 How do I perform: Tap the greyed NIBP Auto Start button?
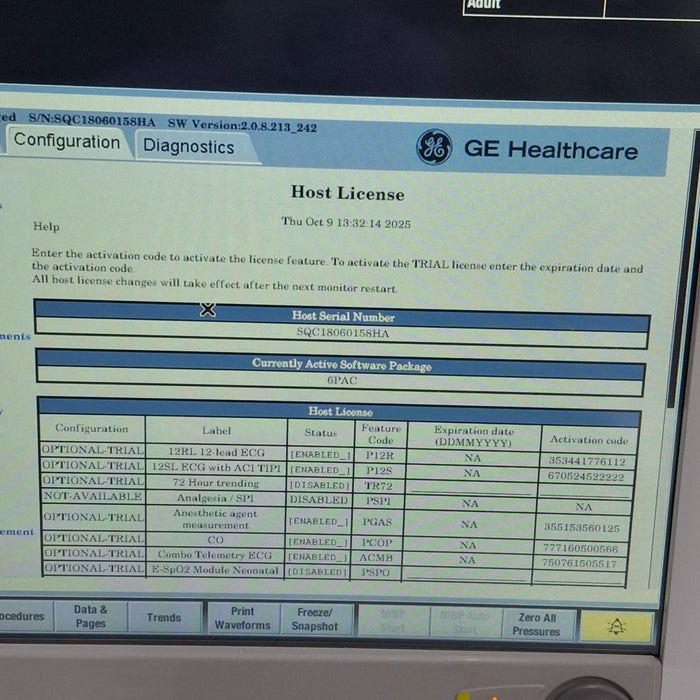click(x=465, y=622)
